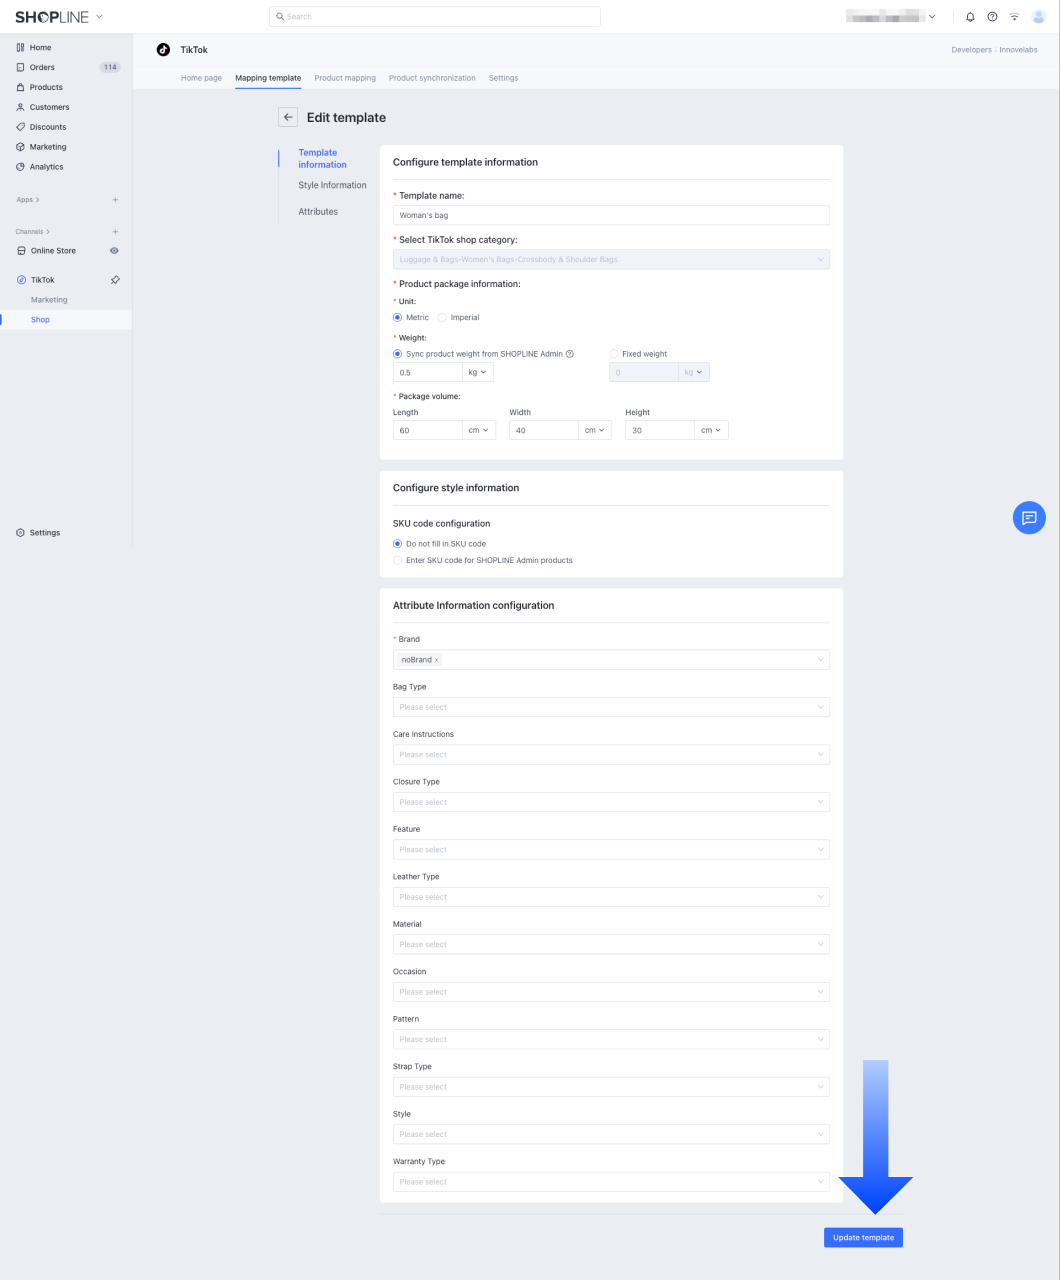The width and height of the screenshot is (1060, 1280).
Task: Open the Leather Type dropdown
Action: [611, 897]
